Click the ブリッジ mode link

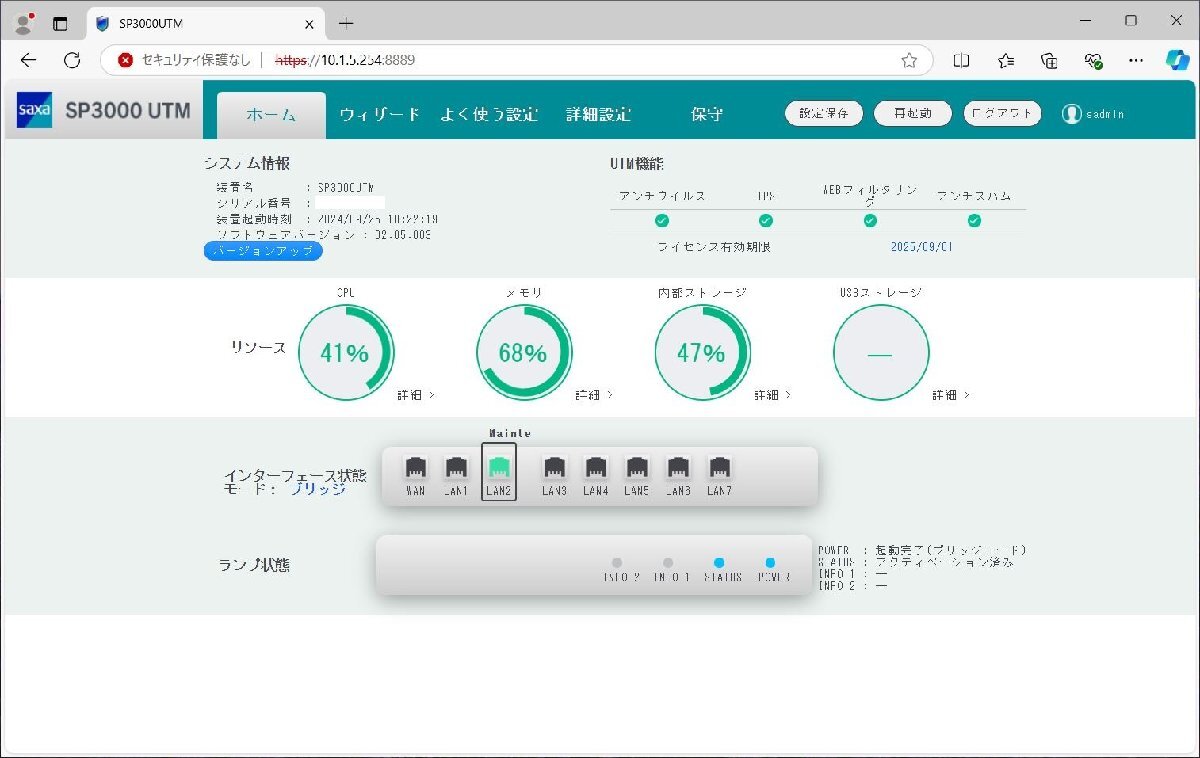319,490
